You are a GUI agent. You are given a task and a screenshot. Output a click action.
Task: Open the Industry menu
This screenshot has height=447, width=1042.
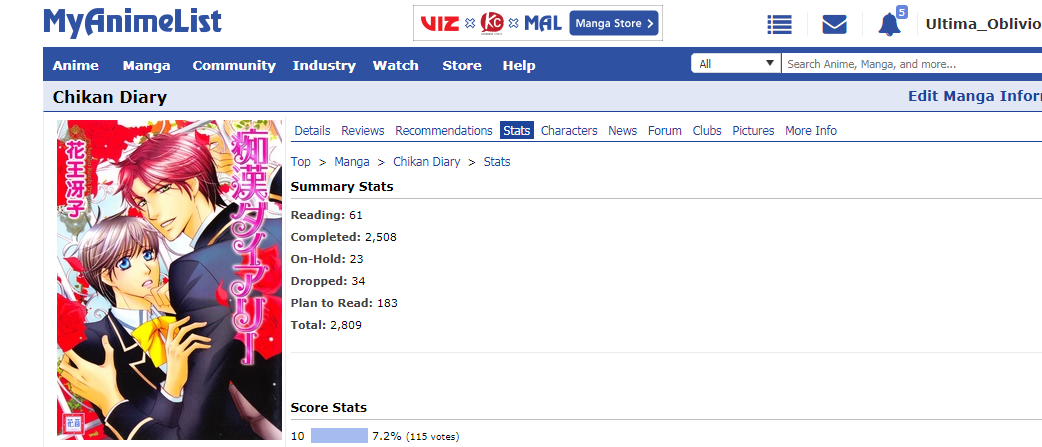point(324,65)
